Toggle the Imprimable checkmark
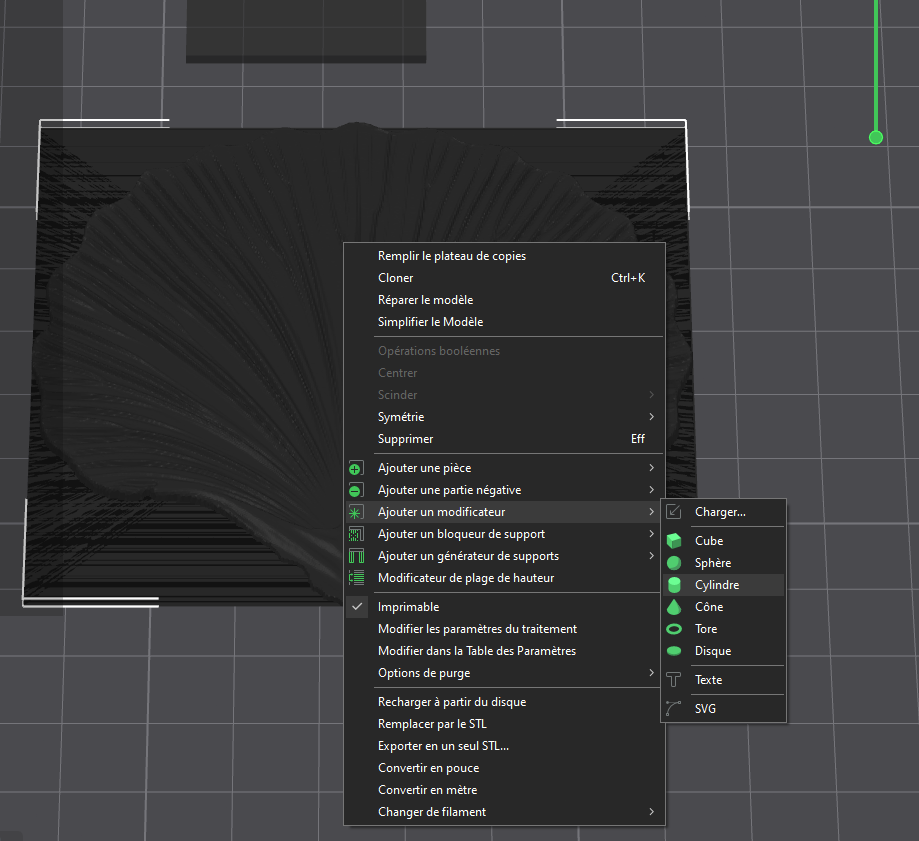Viewport: 919px width, 841px height. [357, 607]
